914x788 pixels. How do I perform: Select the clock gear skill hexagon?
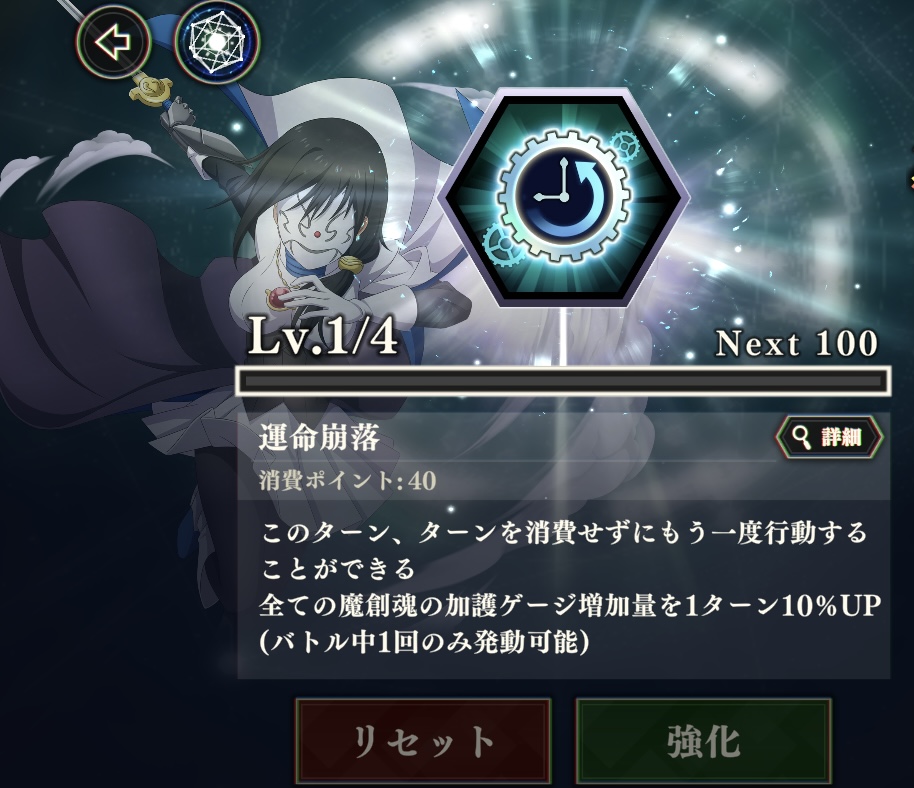[564, 197]
